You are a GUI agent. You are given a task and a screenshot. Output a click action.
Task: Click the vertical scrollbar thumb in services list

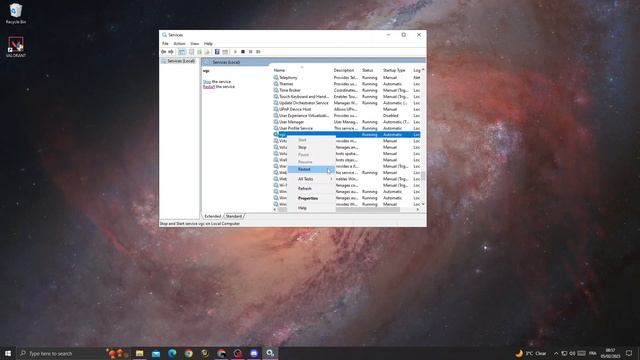point(423,176)
